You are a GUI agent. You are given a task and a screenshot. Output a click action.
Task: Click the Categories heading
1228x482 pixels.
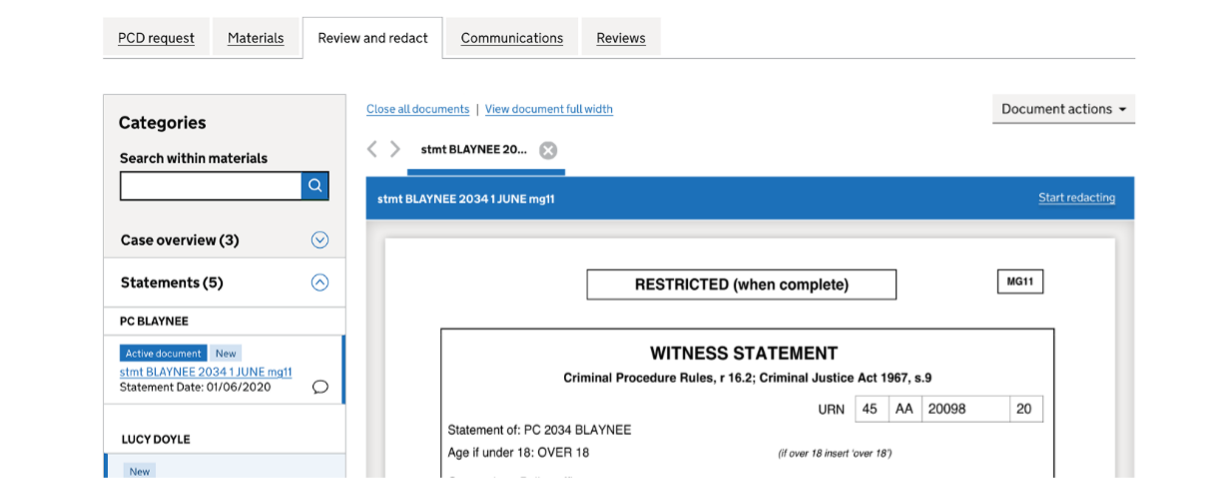point(162,123)
